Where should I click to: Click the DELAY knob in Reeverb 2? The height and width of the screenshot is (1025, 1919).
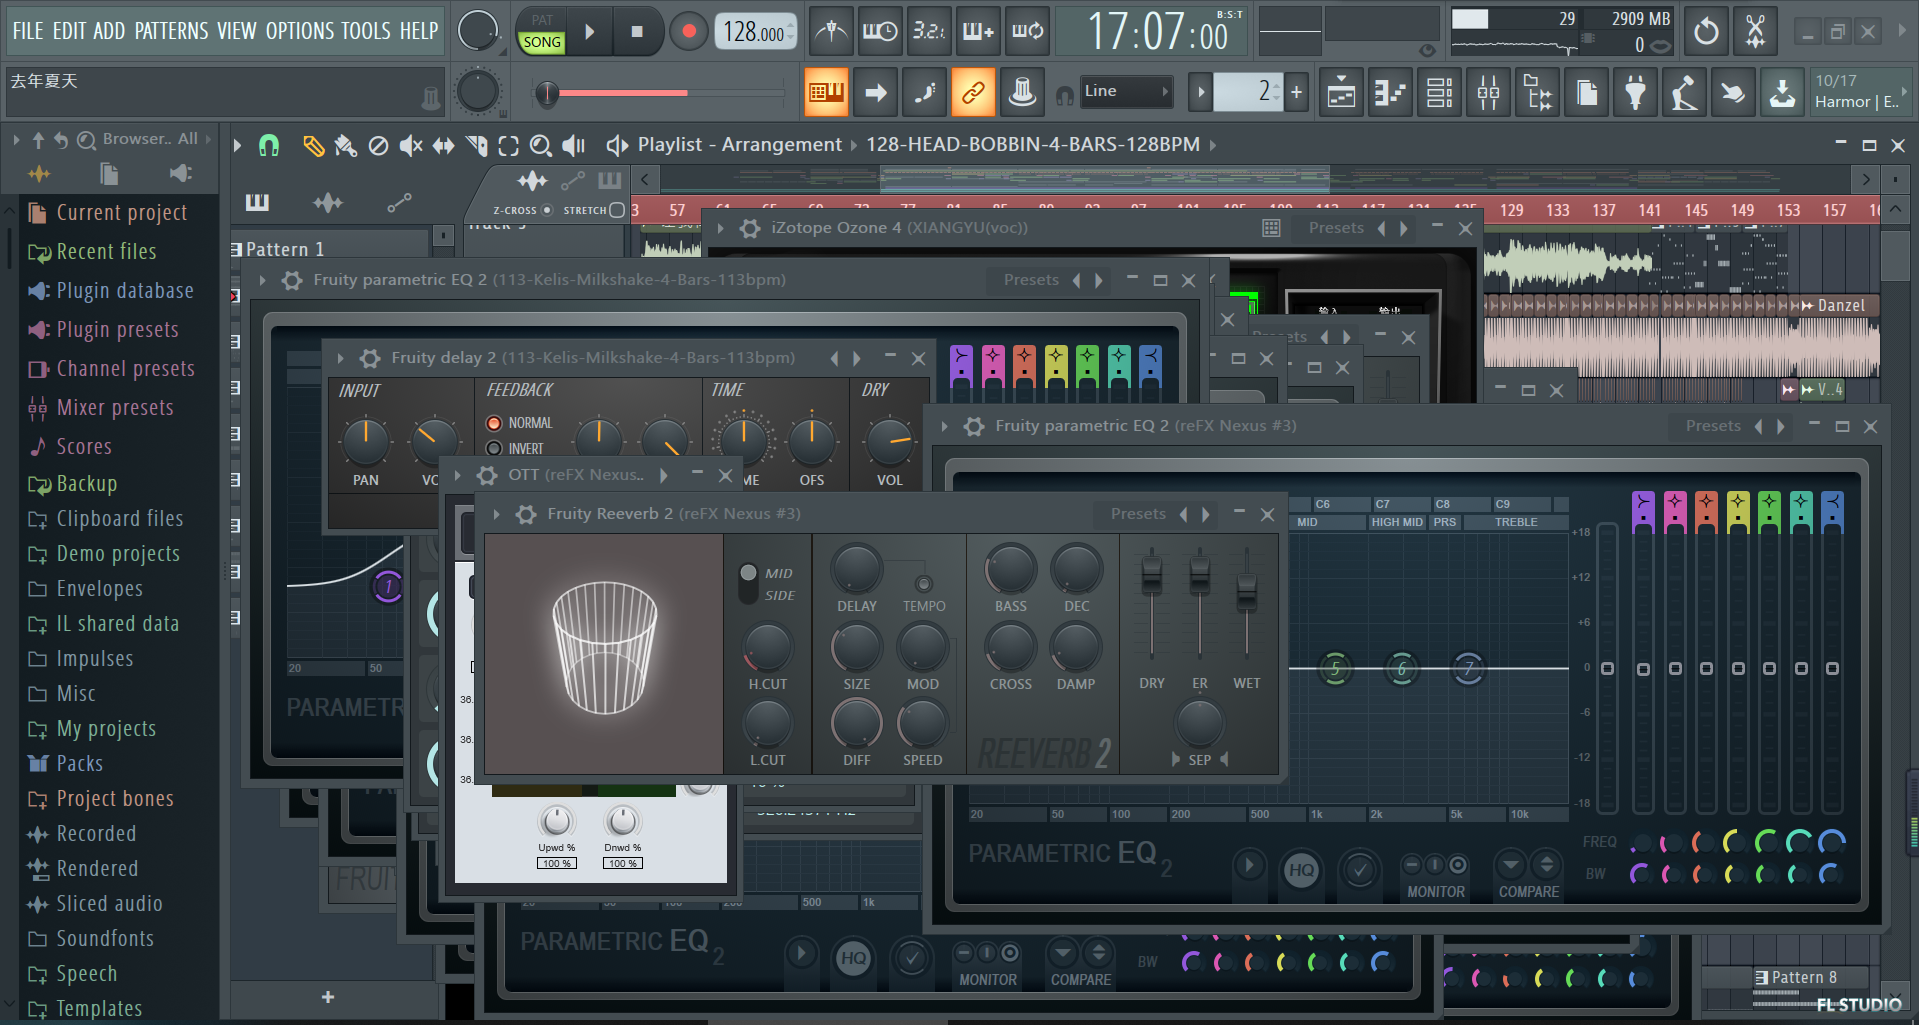857,570
